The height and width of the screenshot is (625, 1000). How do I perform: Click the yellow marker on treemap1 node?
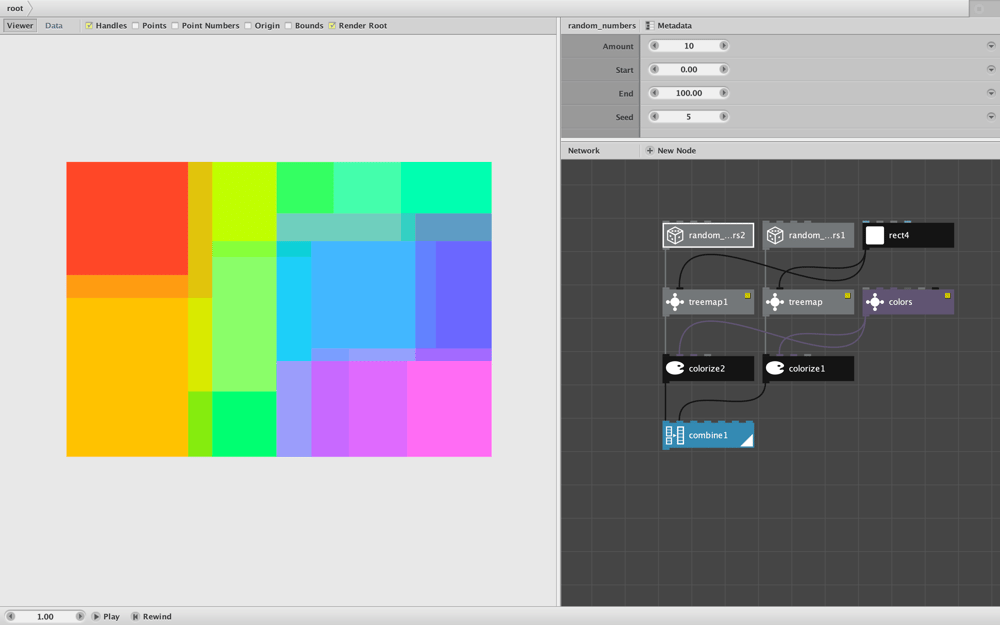[747, 296]
